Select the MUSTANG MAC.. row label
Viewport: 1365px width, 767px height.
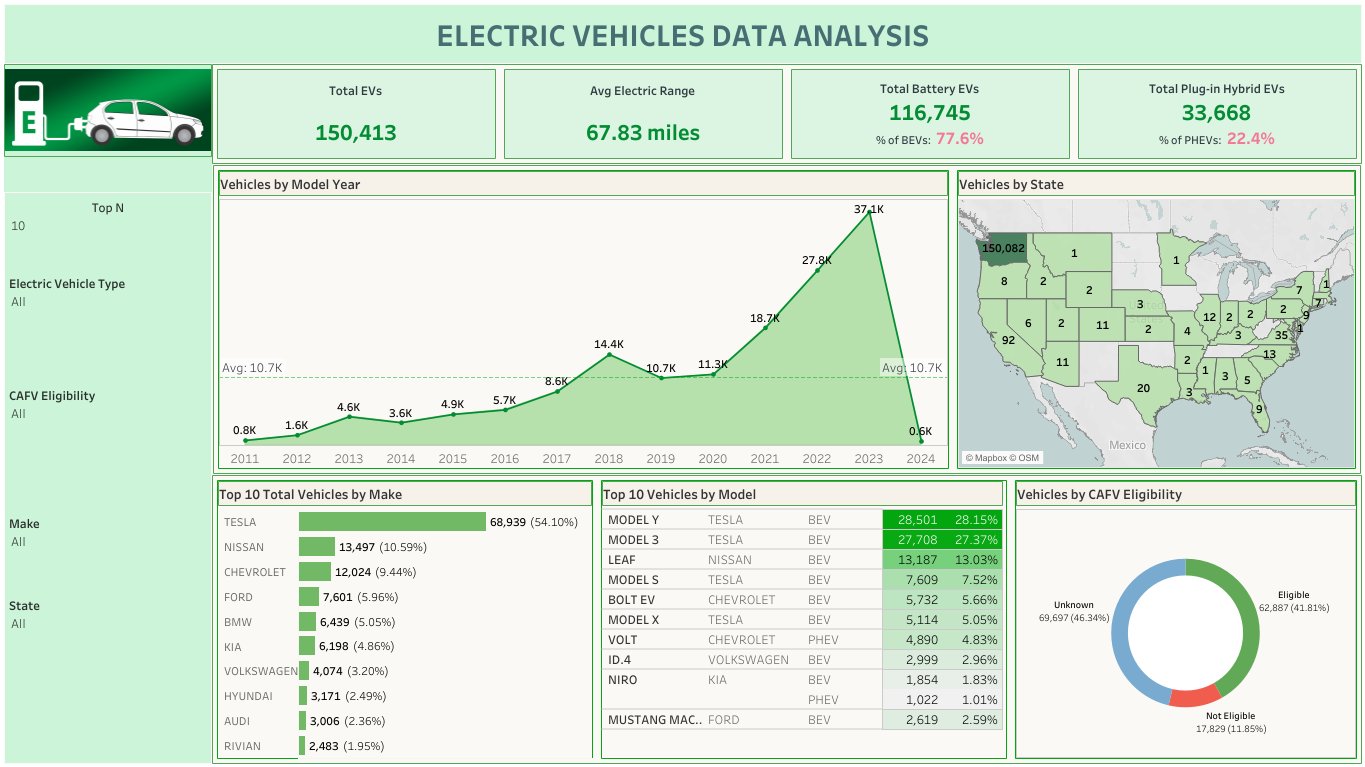pyautogui.click(x=655, y=720)
